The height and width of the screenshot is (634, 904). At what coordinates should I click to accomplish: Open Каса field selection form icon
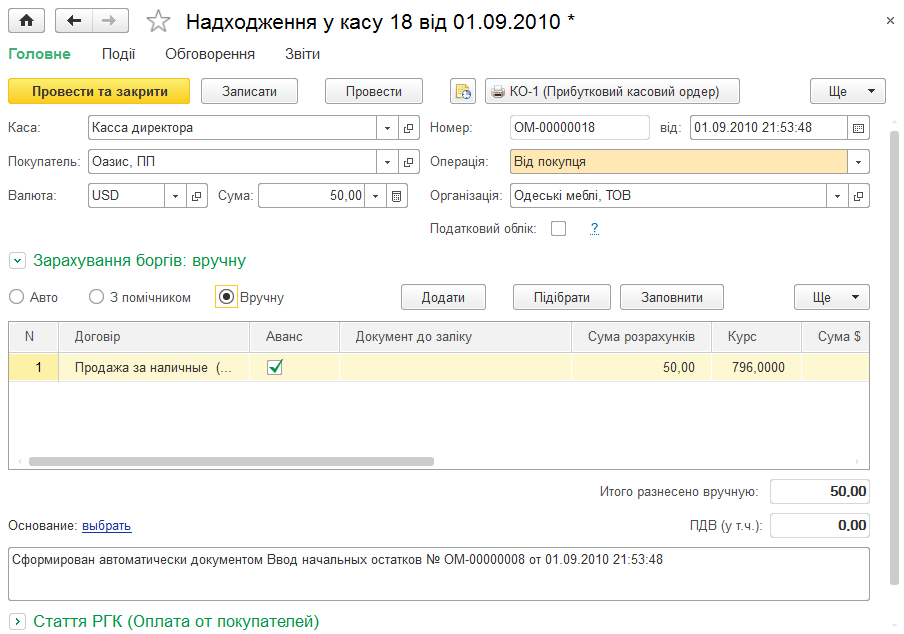tap(408, 128)
